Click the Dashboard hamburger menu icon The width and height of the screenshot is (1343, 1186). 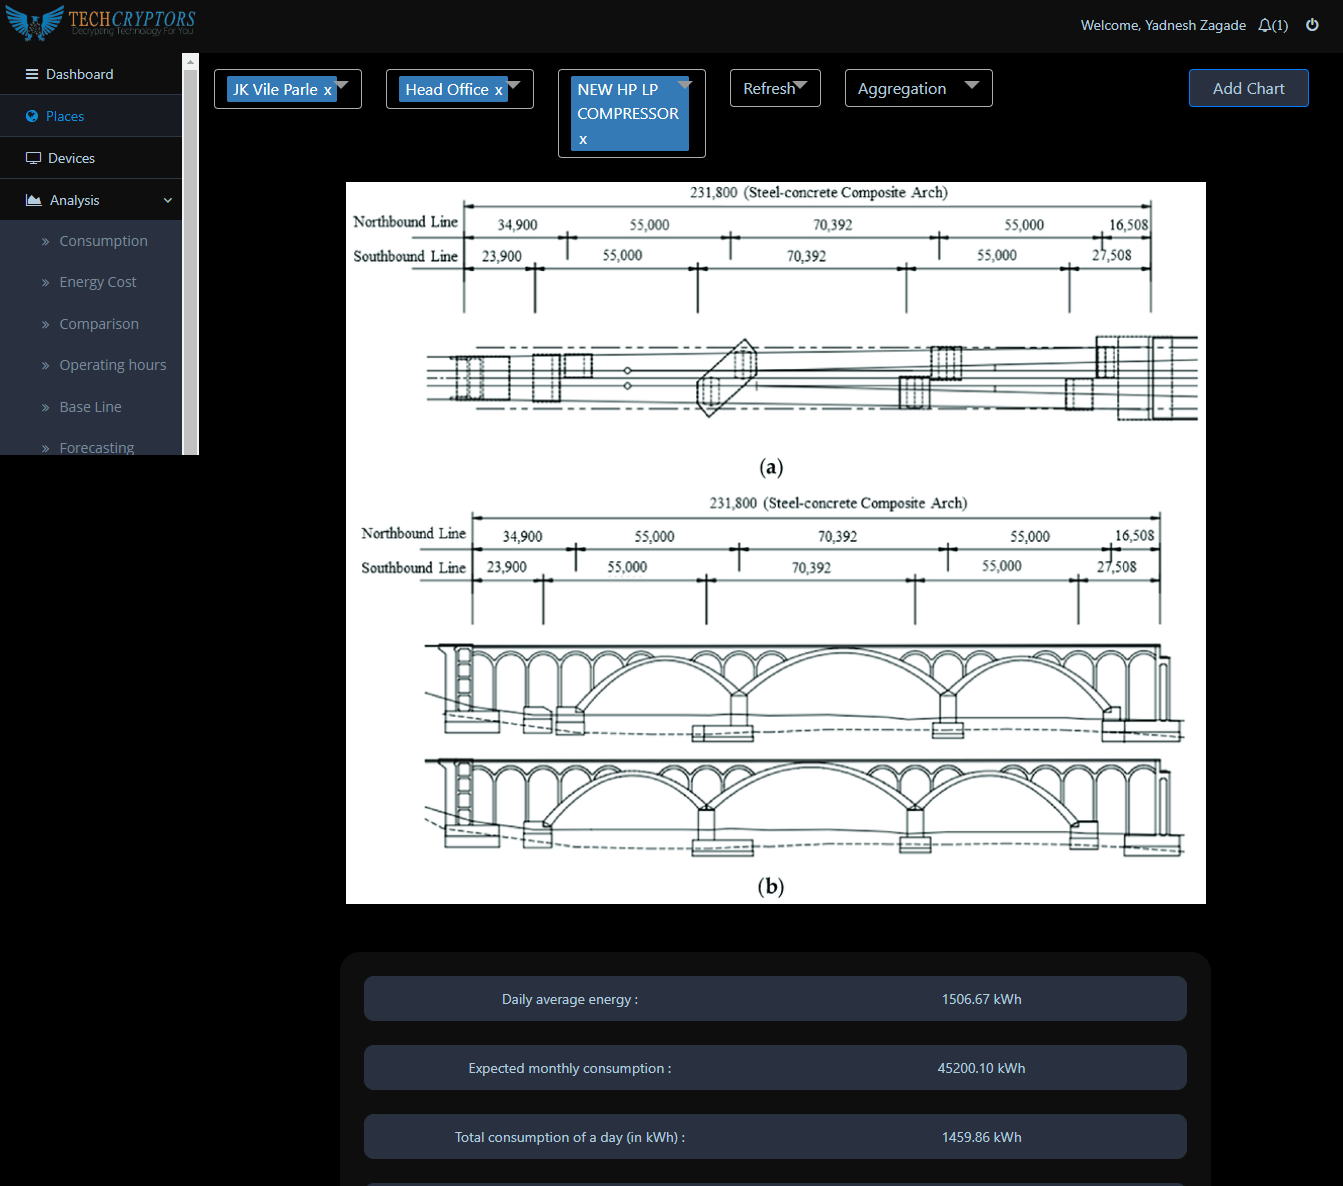tap(32, 74)
